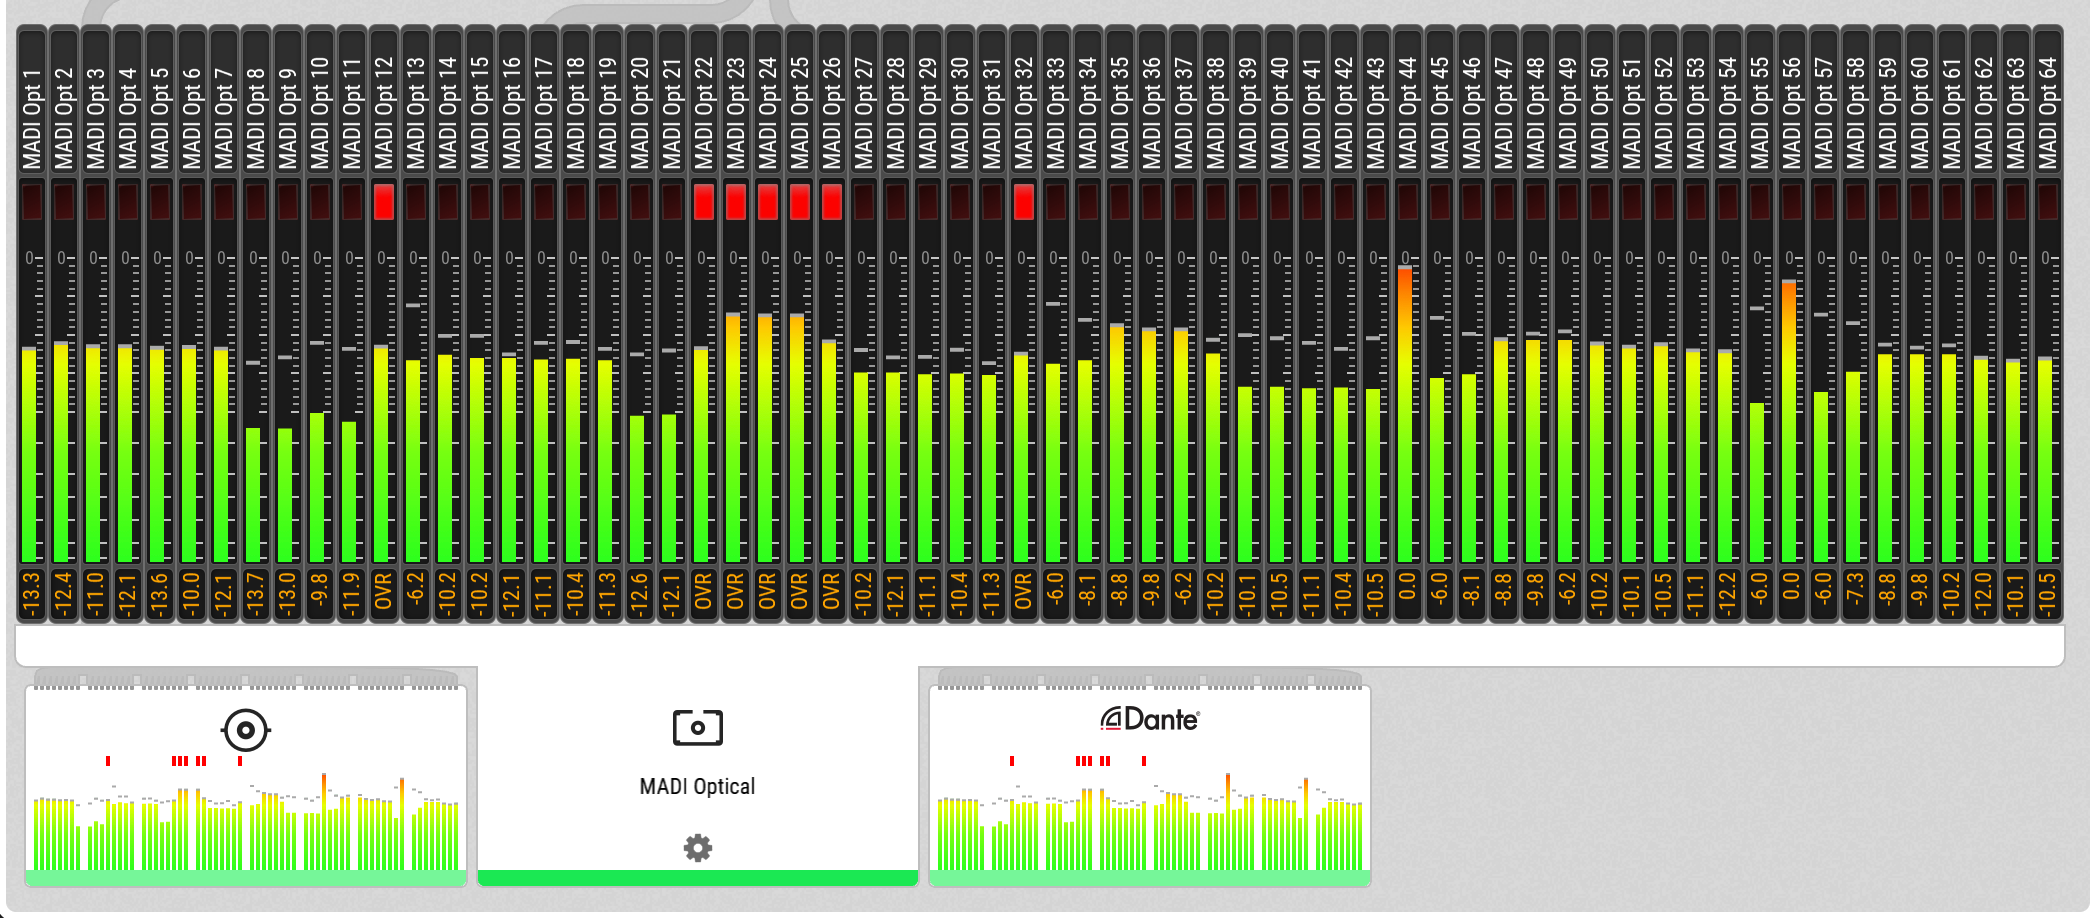
Task: Reset the MADI Opt 25 overload indicator
Action: [799, 202]
